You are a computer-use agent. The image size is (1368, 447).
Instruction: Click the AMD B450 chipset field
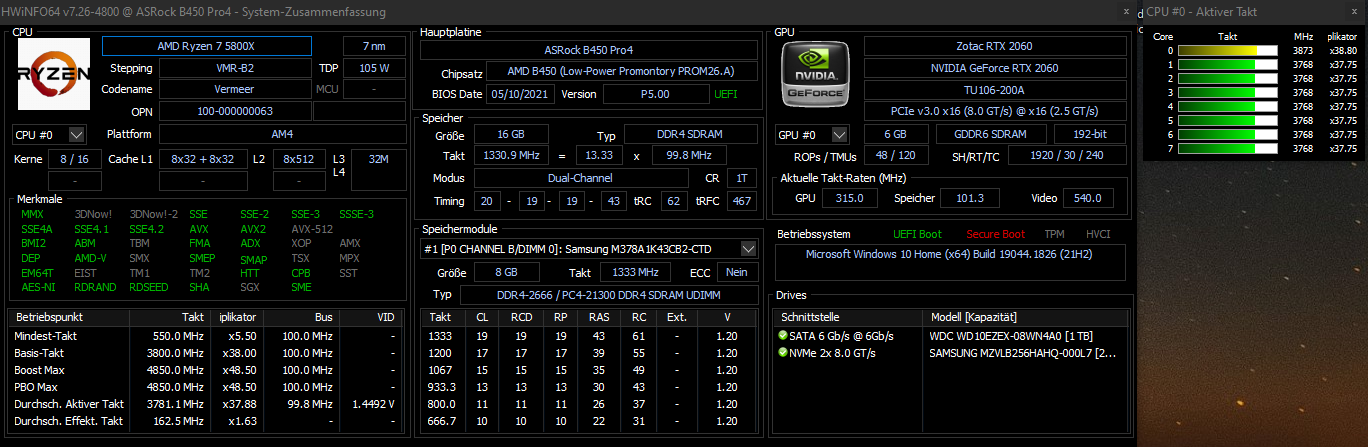pos(622,72)
